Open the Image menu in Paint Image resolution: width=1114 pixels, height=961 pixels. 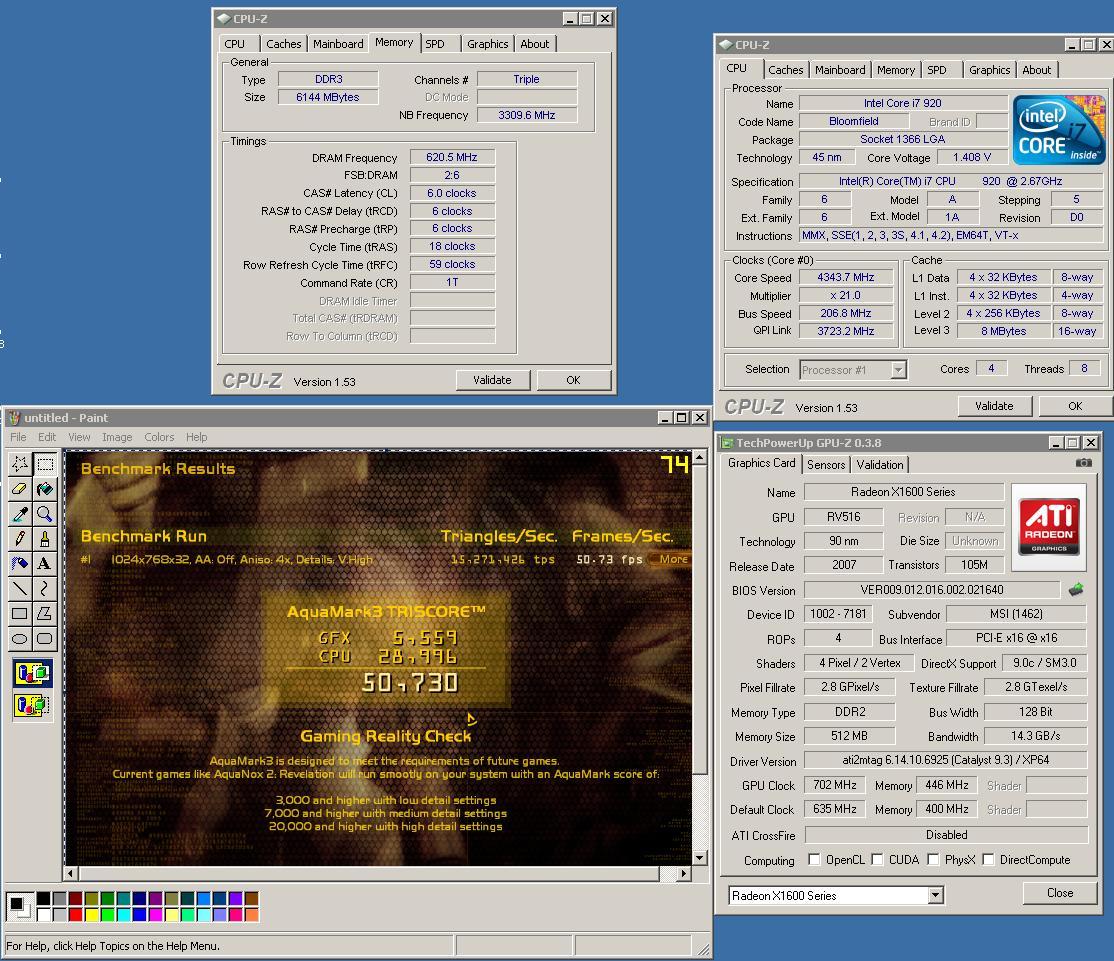click(117, 437)
